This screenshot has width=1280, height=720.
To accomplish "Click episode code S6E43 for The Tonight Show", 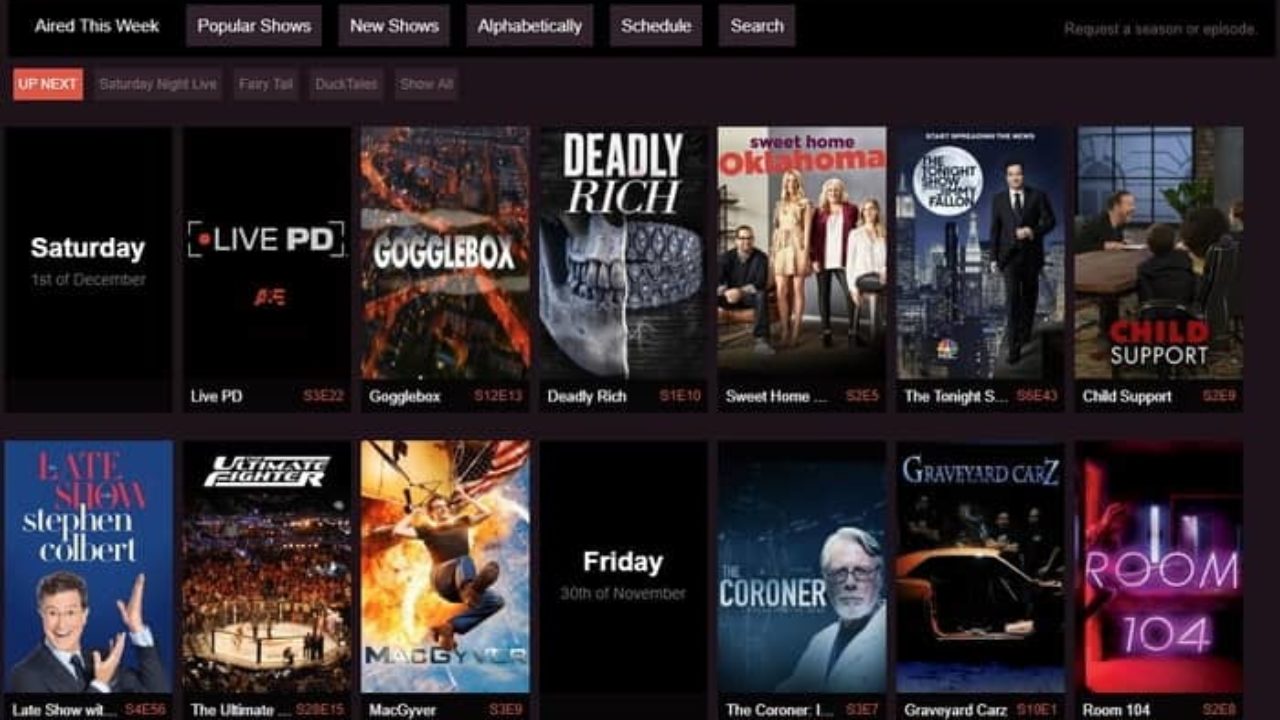I will pyautogui.click(x=1037, y=396).
